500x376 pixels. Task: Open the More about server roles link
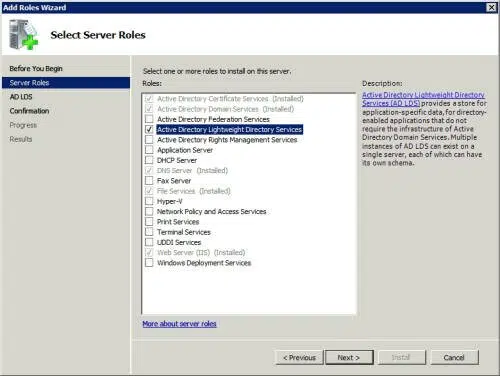click(x=179, y=324)
